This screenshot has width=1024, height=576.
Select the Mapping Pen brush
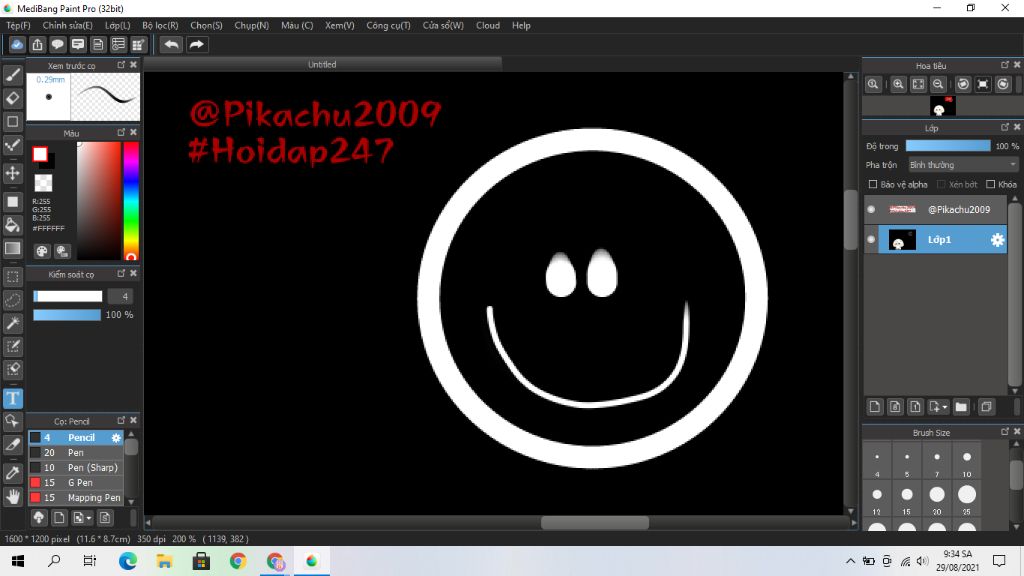[75, 498]
